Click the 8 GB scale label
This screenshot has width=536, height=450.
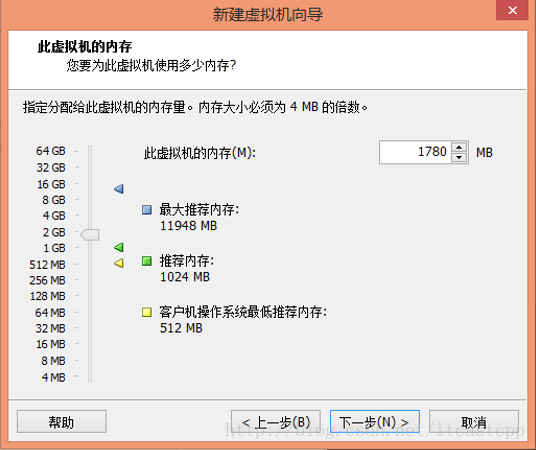click(x=54, y=200)
